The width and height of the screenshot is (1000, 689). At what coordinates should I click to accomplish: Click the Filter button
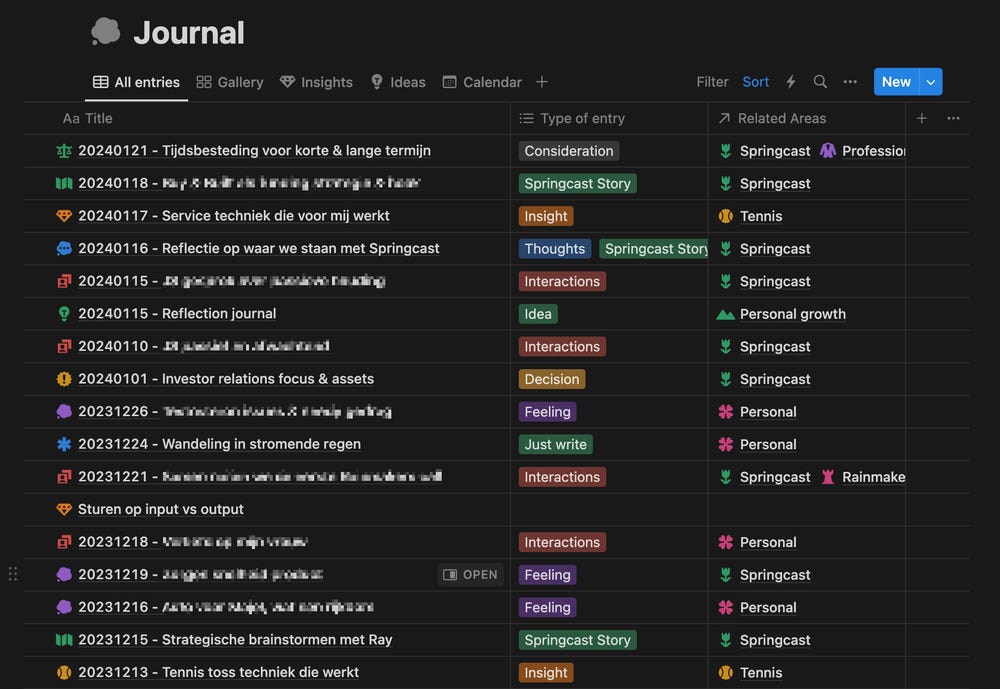click(x=712, y=82)
